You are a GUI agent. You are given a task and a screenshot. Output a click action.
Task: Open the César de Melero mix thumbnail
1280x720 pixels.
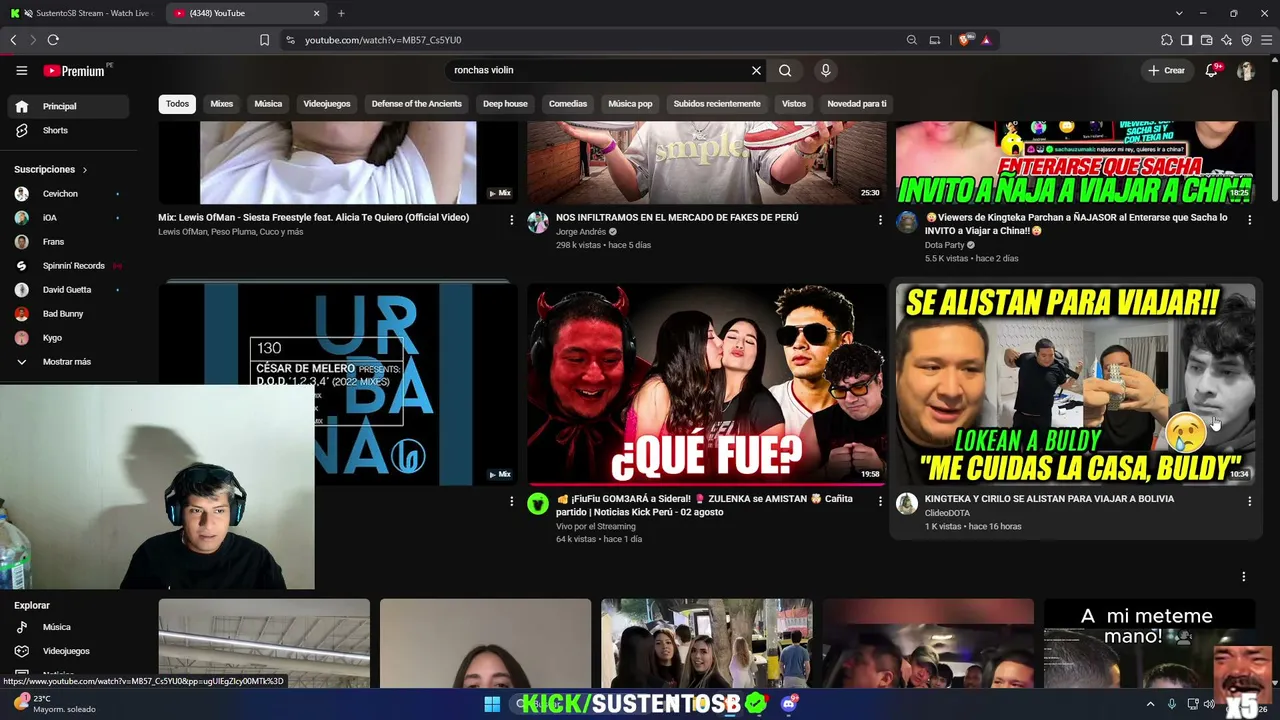338,384
